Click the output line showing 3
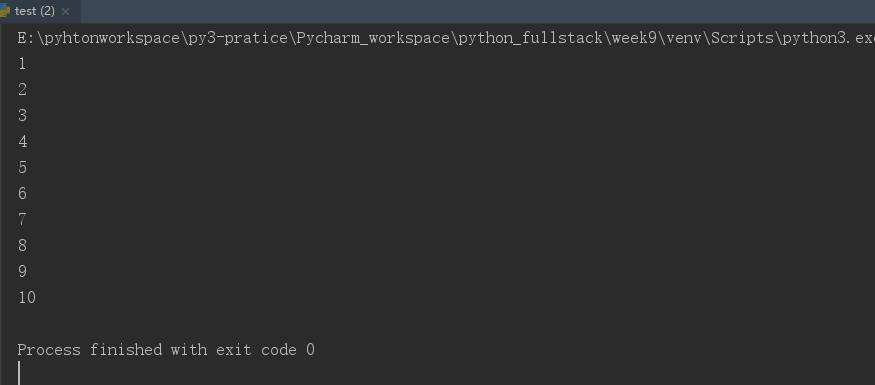The image size is (875, 385). (22, 116)
